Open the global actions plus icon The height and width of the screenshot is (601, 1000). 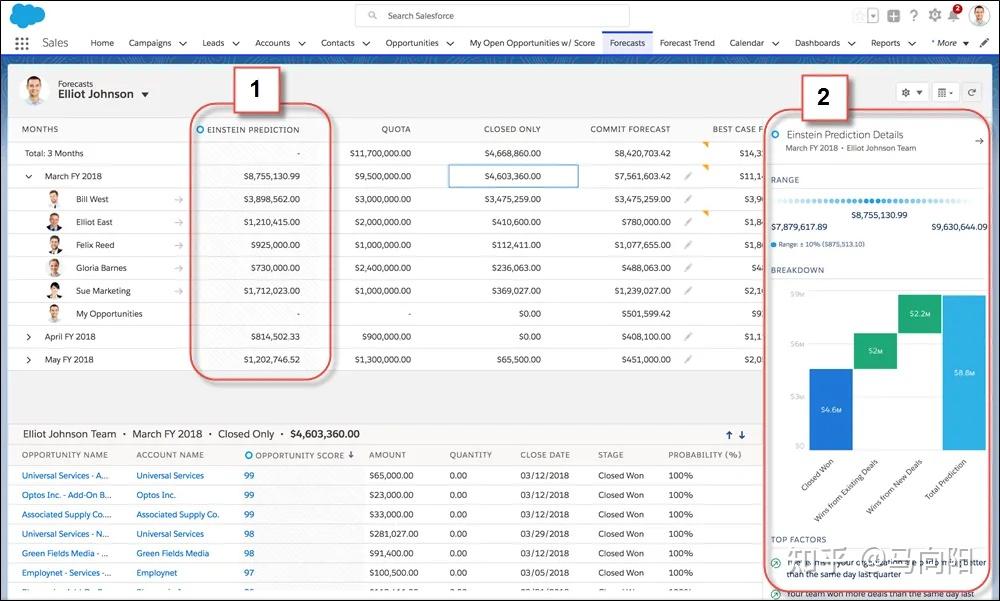[x=893, y=16]
